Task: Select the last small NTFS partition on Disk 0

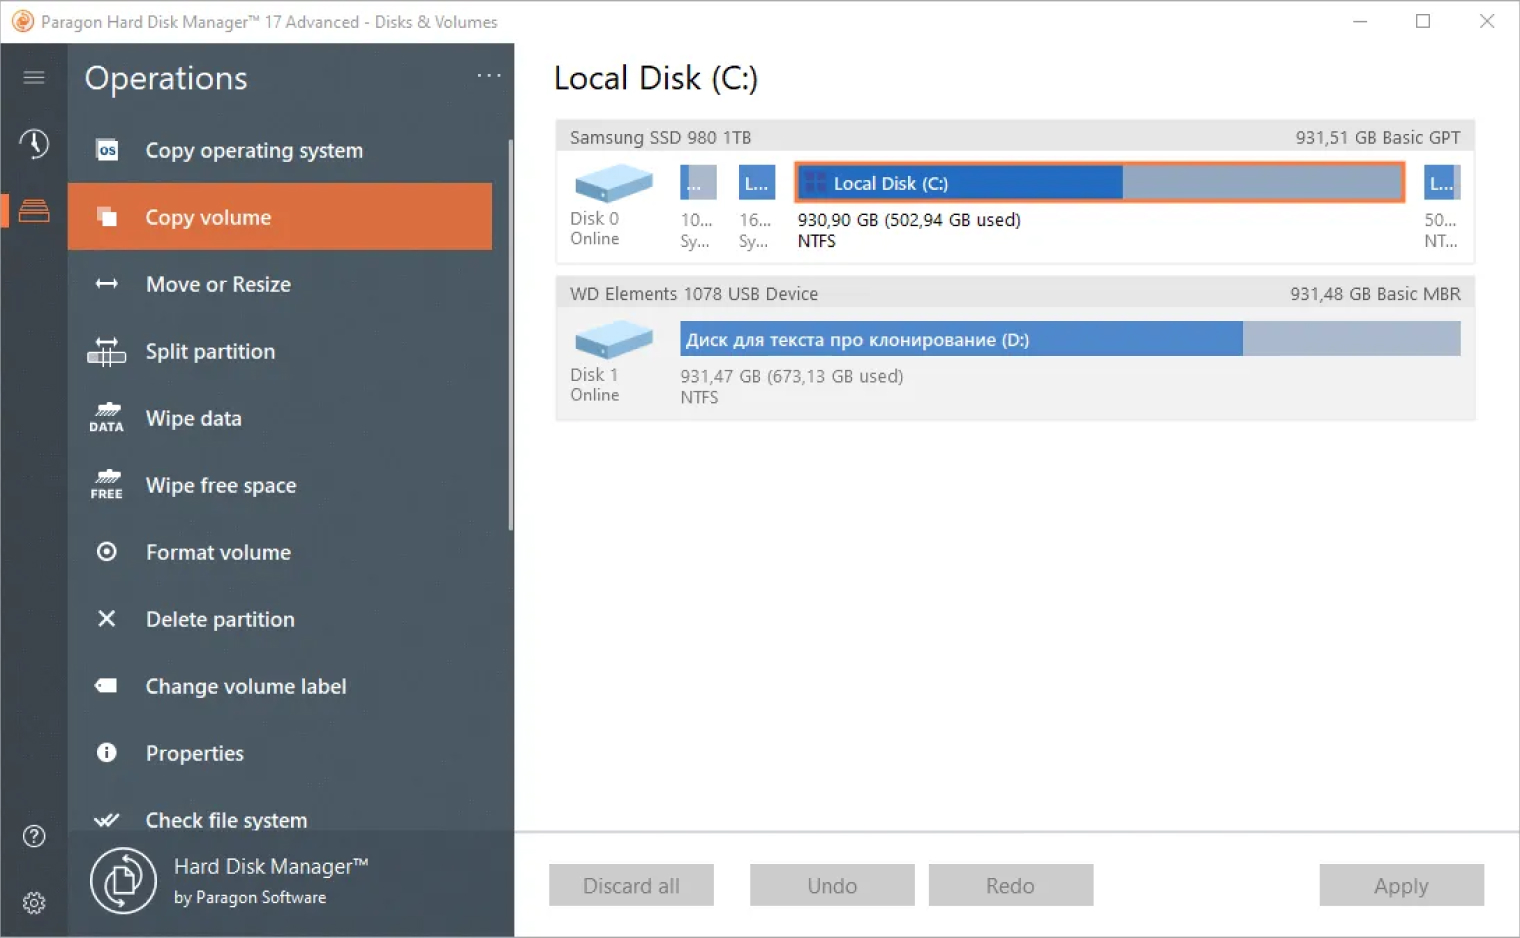Action: tap(1442, 183)
